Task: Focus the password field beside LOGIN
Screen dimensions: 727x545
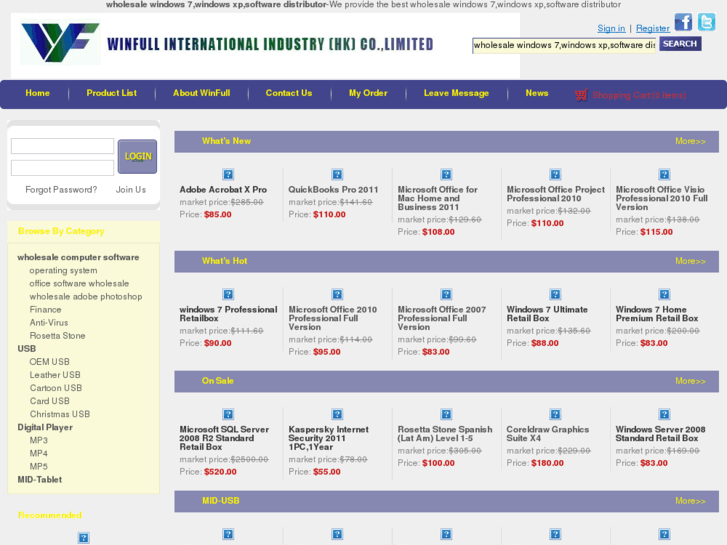Action: pos(62,168)
